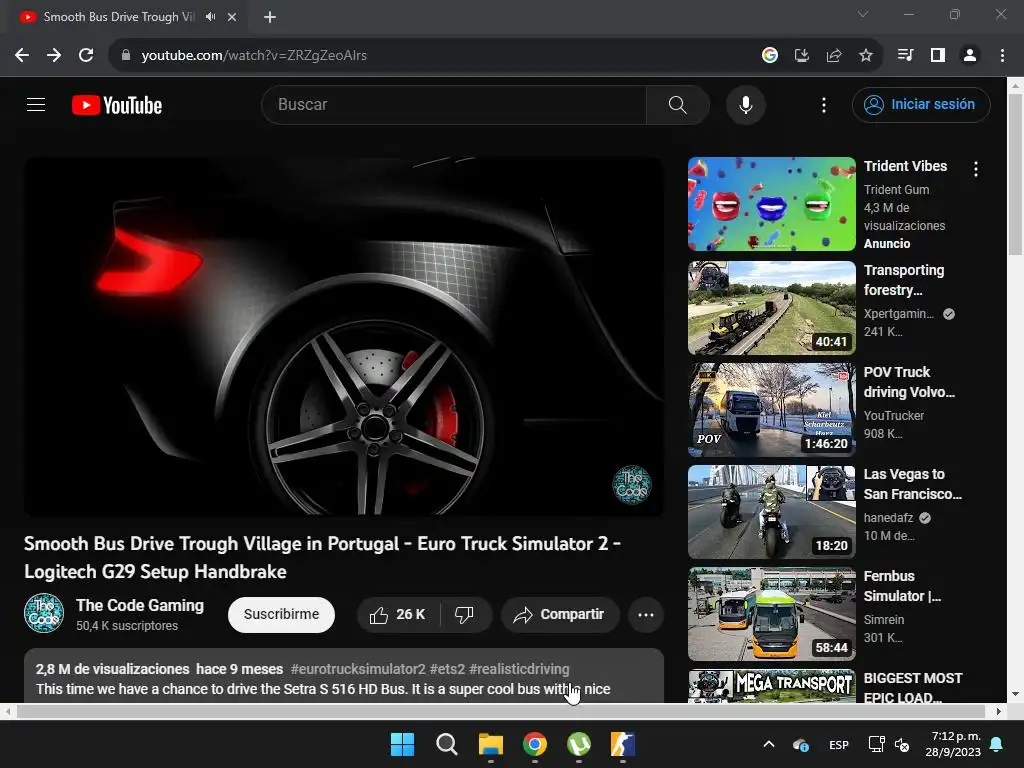Open Google icon in the address bar

tap(770, 56)
